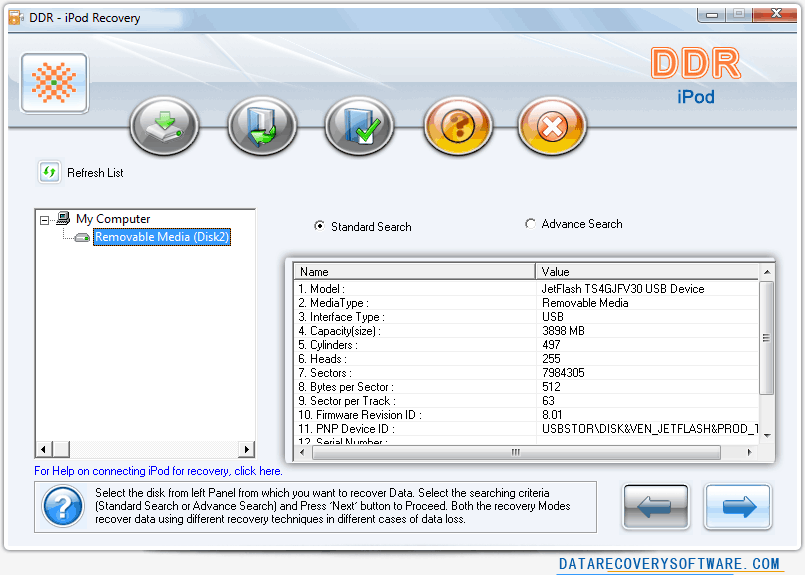Click the blue question-mark info icon
The width and height of the screenshot is (805, 575).
pyautogui.click(x=63, y=507)
